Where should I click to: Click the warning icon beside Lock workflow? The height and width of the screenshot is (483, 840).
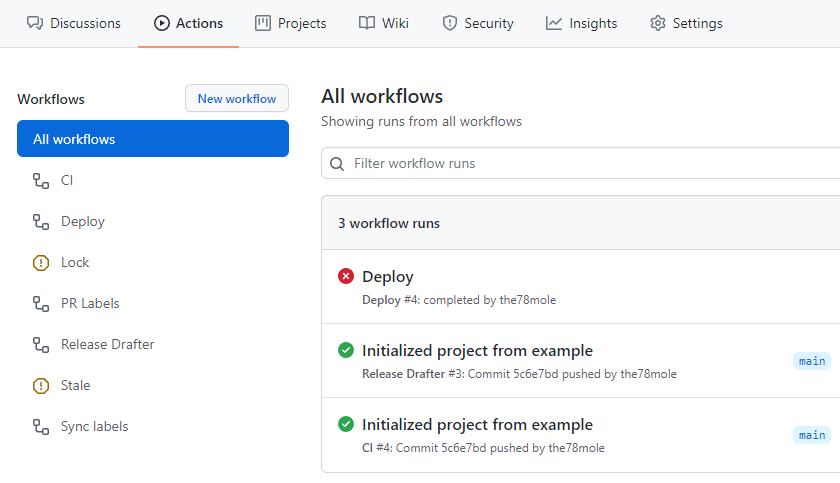[x=41, y=263]
